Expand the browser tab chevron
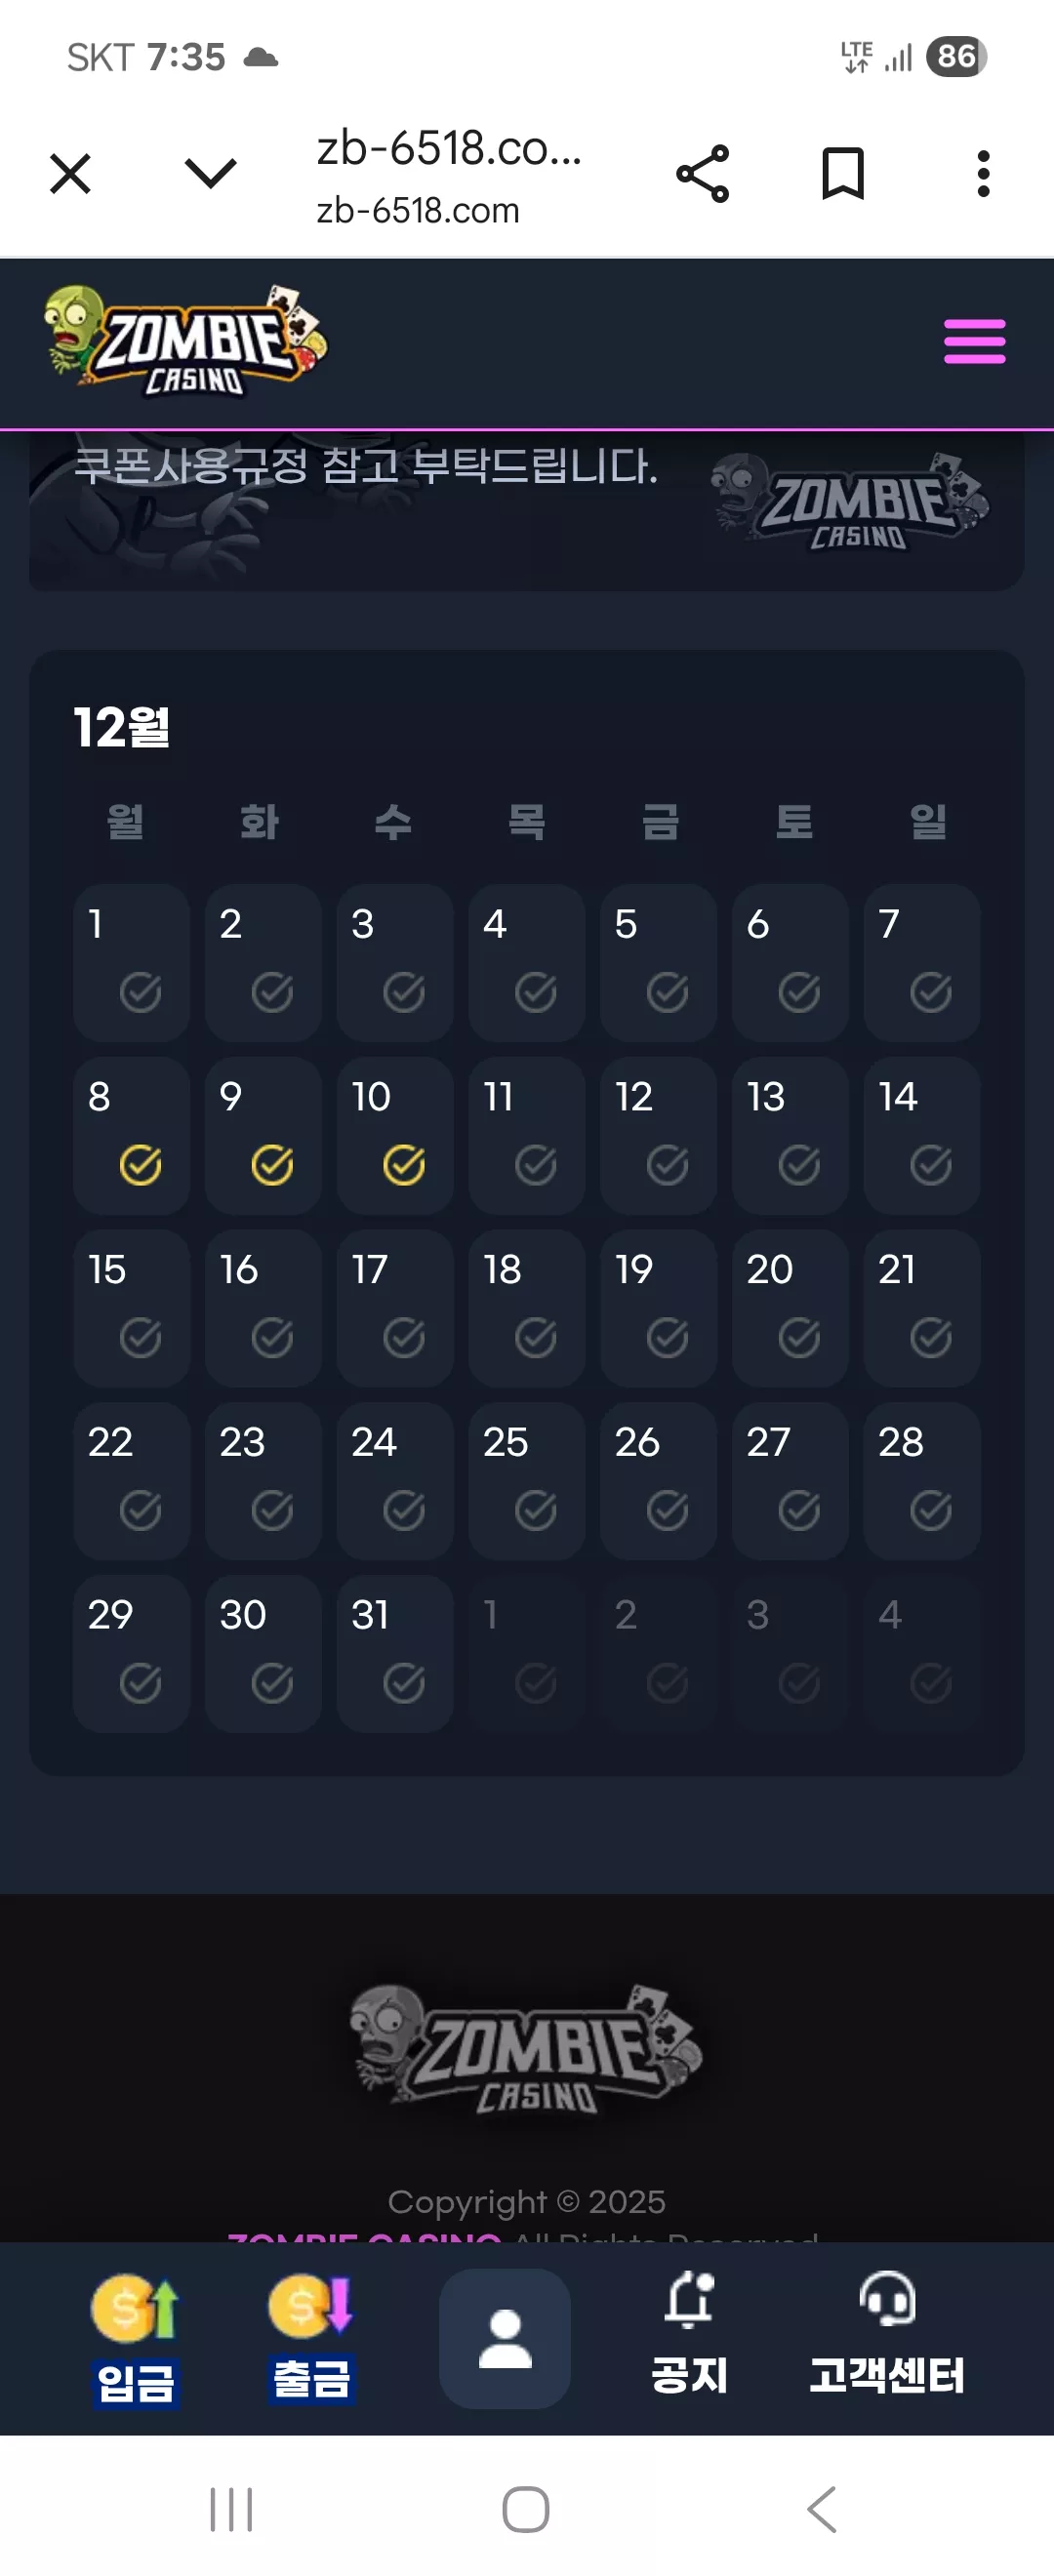 (211, 174)
